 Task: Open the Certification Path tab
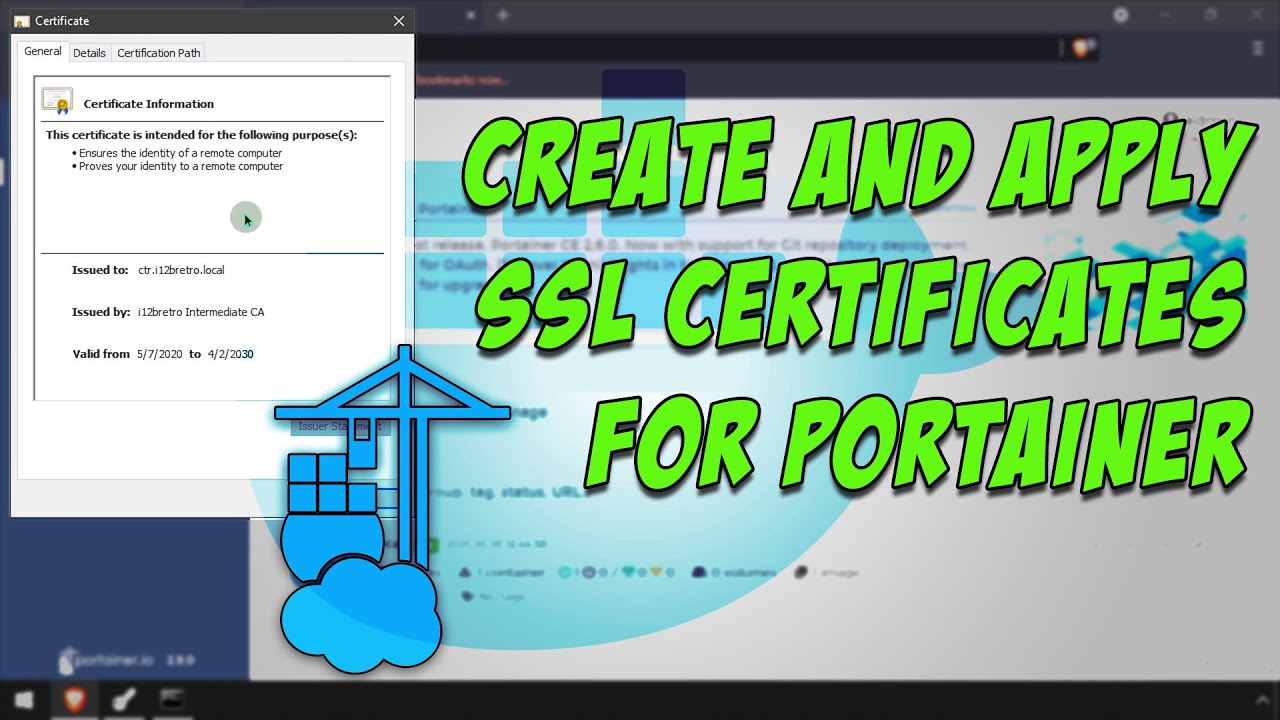(159, 53)
